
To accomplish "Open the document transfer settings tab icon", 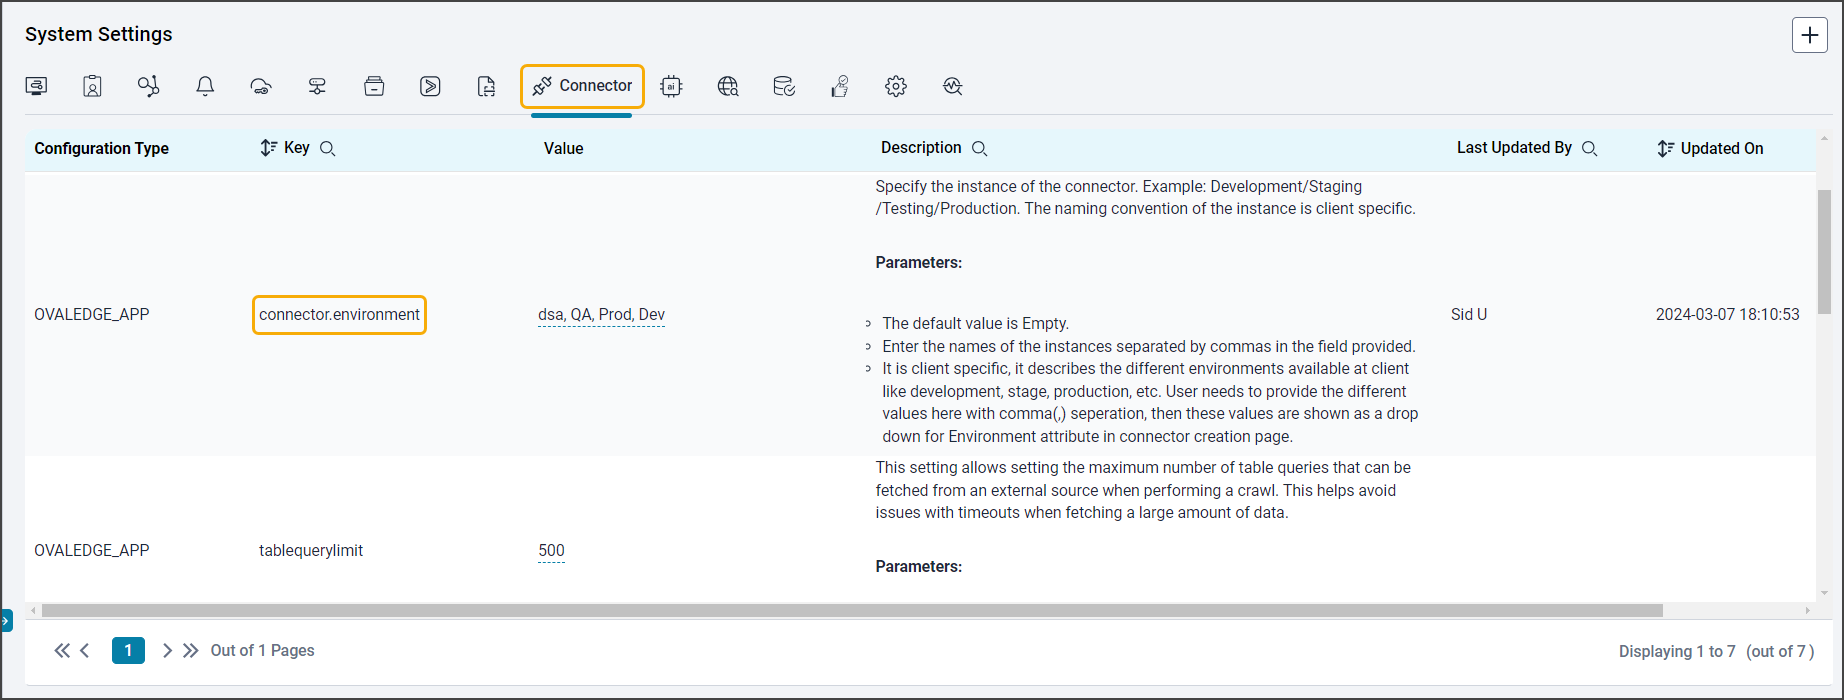I will pyautogui.click(x=486, y=86).
